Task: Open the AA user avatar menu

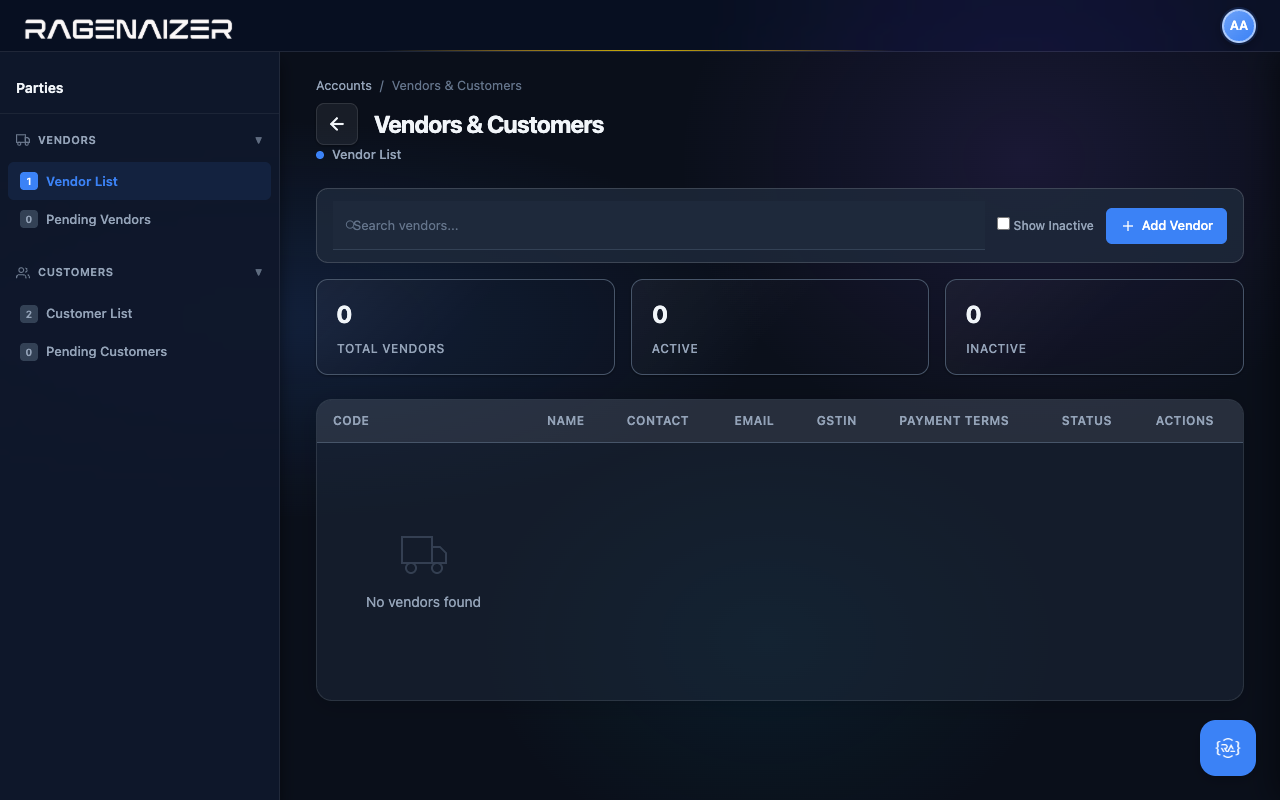Action: click(1239, 26)
